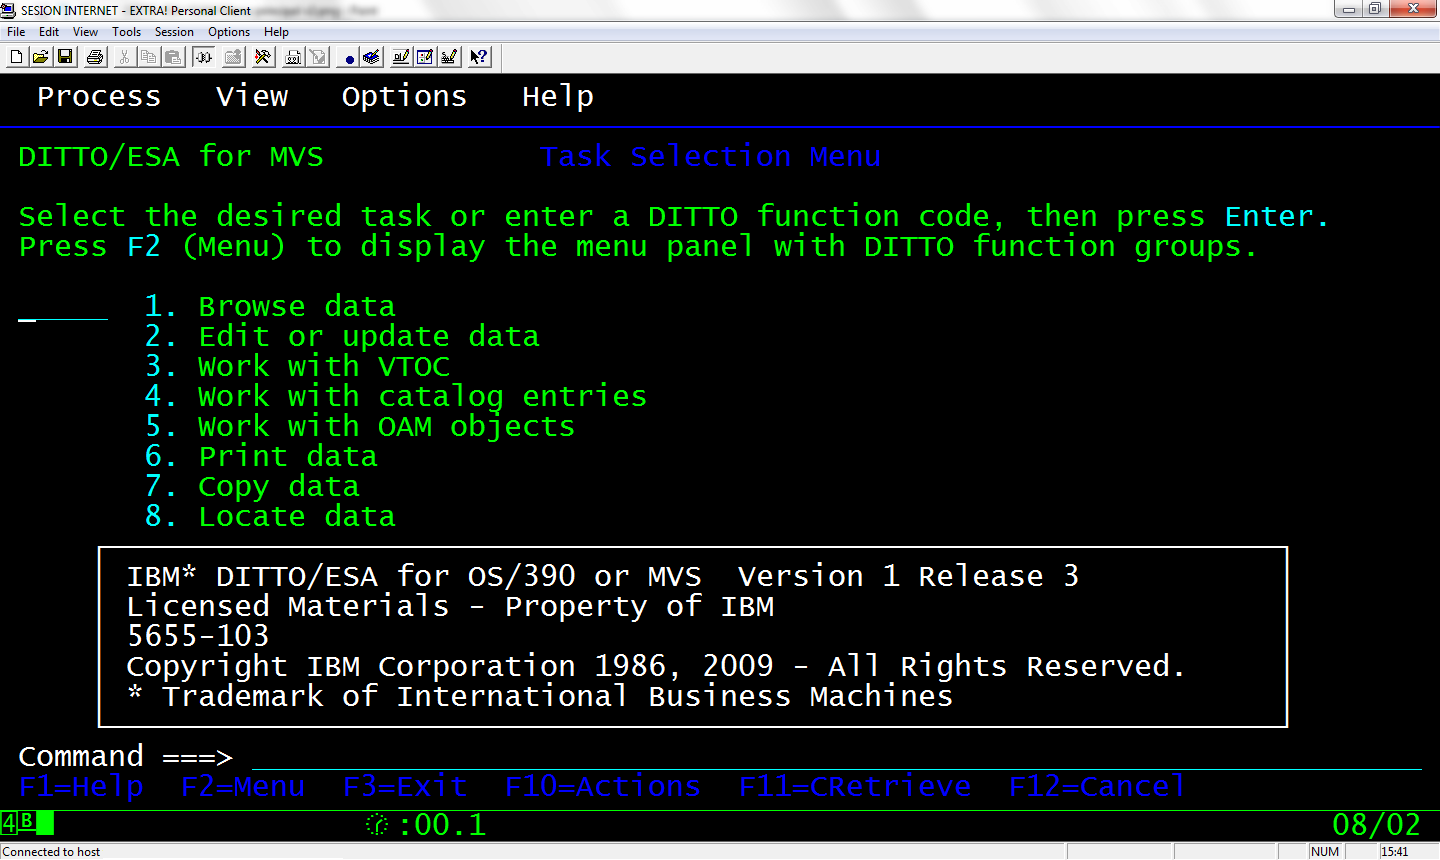Open the print screen setup icon

[293, 57]
